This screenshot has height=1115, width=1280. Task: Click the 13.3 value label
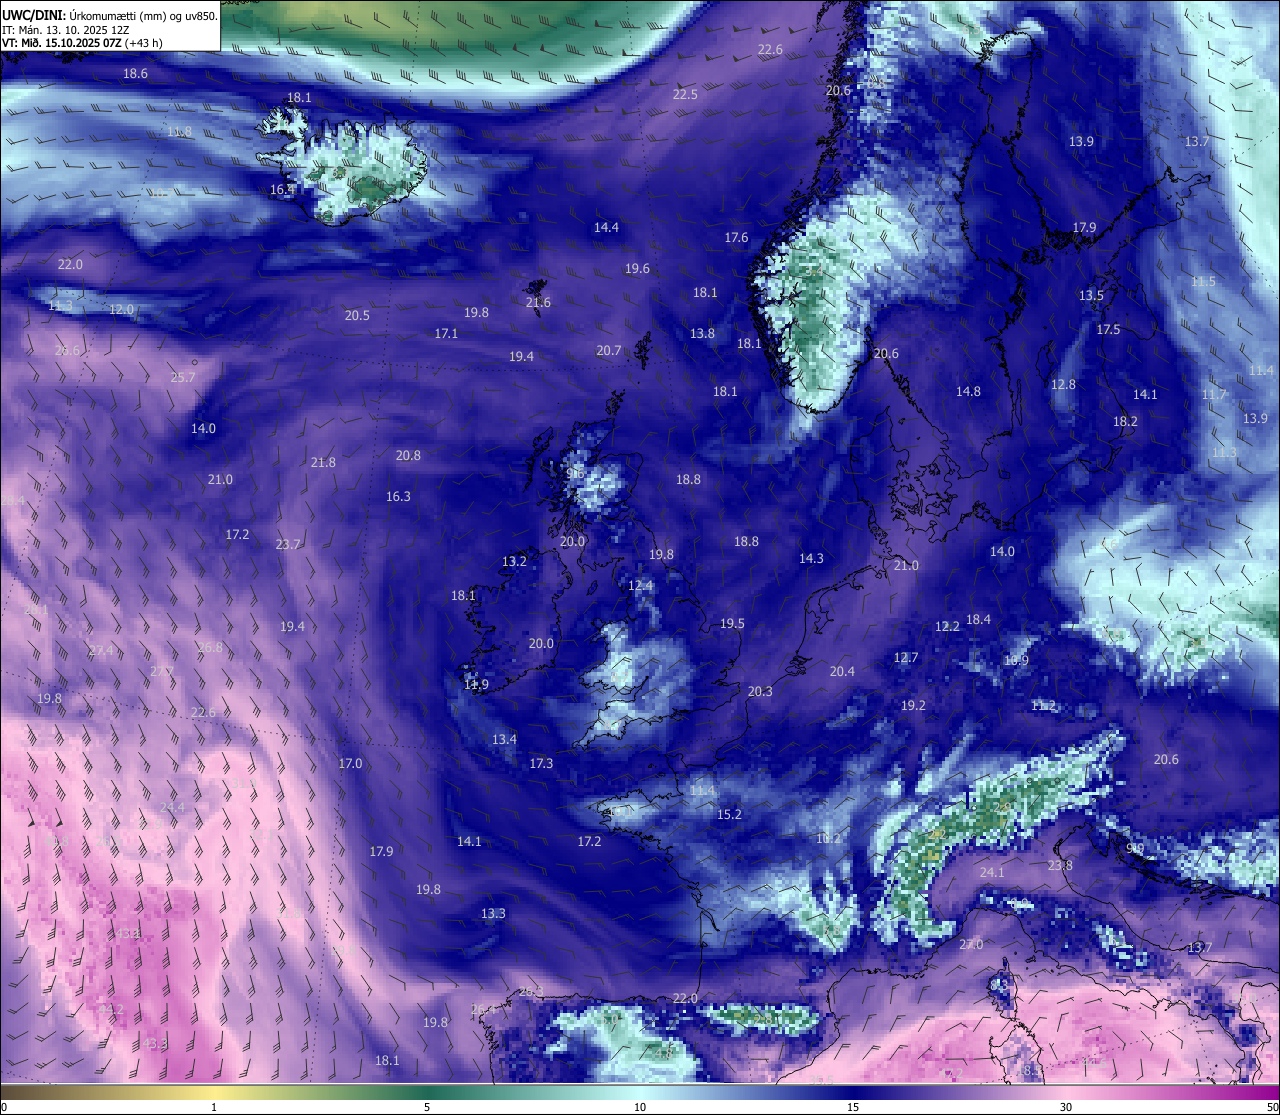click(493, 914)
